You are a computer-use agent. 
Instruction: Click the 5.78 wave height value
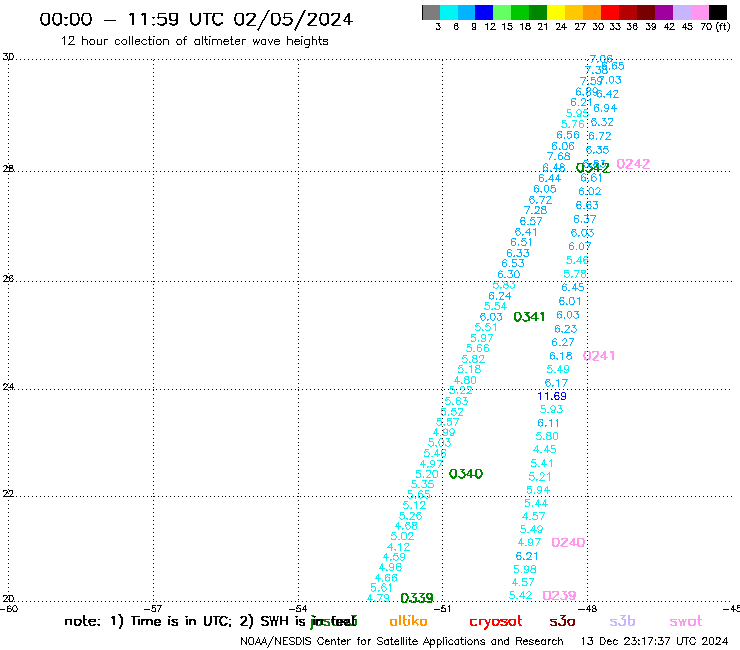(575, 274)
